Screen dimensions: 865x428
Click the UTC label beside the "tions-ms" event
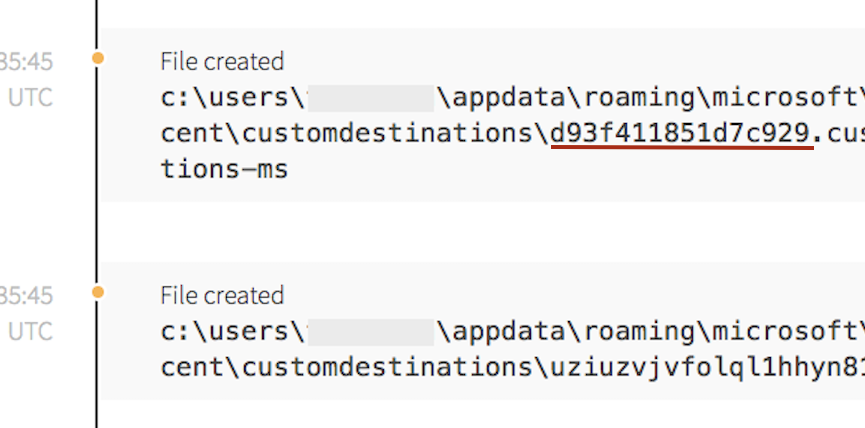click(x=30, y=98)
